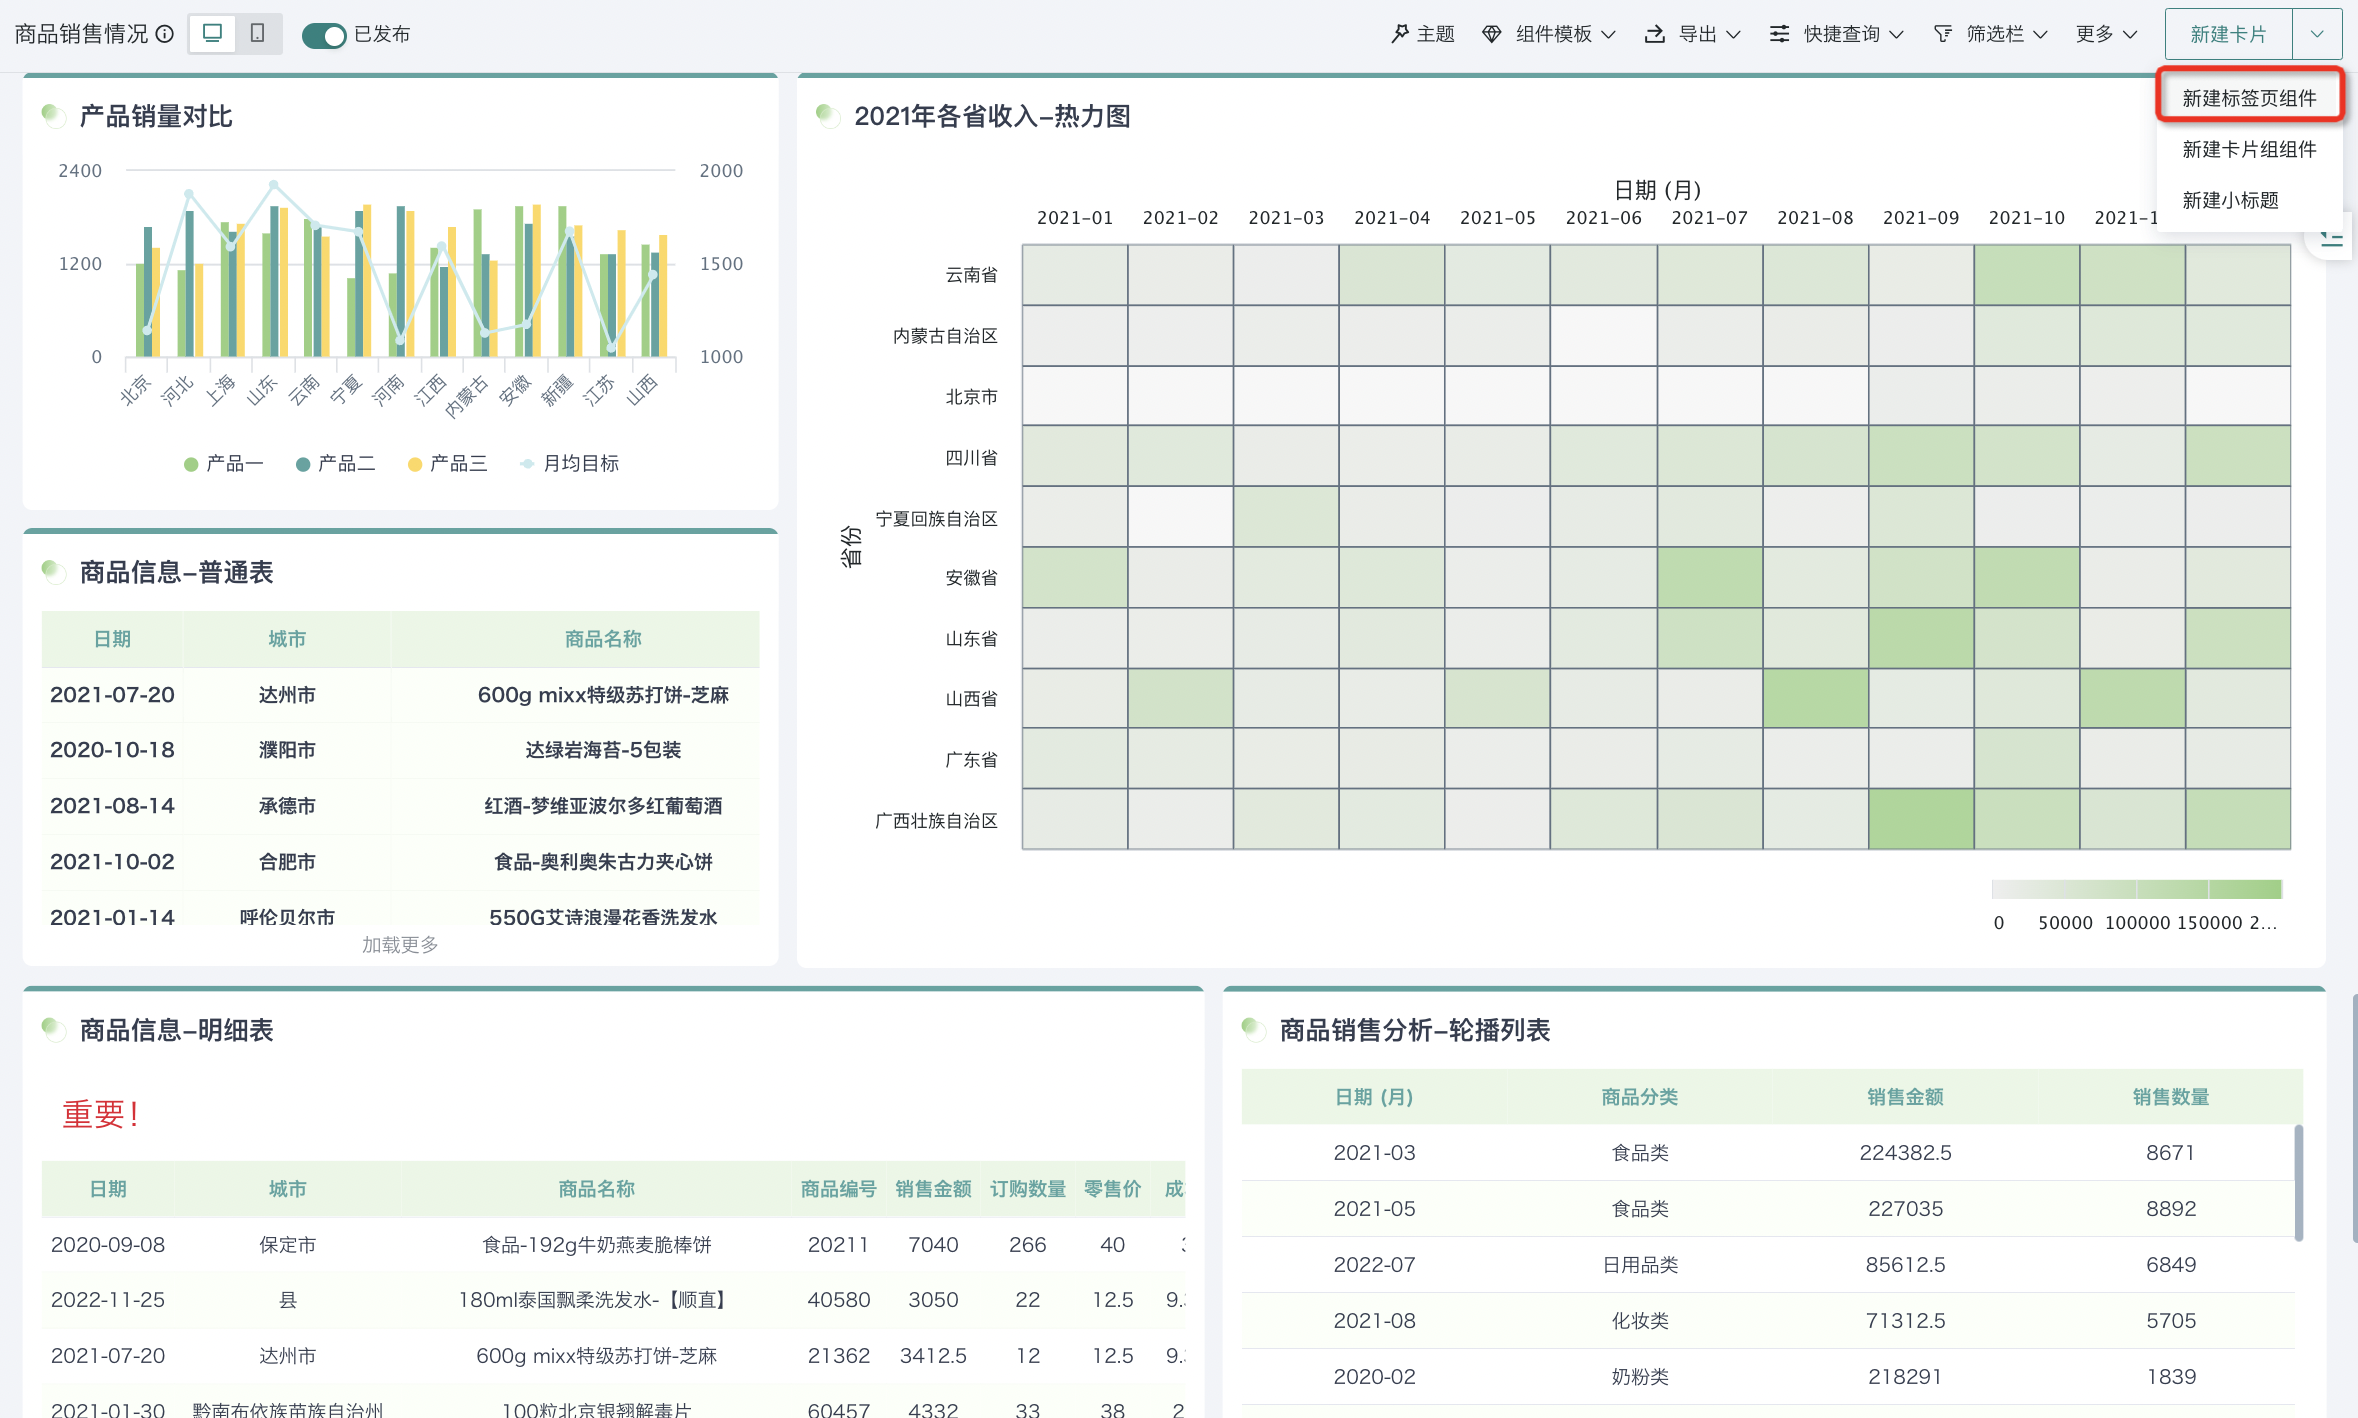
Task: Toggle the 已发布 publish switch
Action: point(324,35)
